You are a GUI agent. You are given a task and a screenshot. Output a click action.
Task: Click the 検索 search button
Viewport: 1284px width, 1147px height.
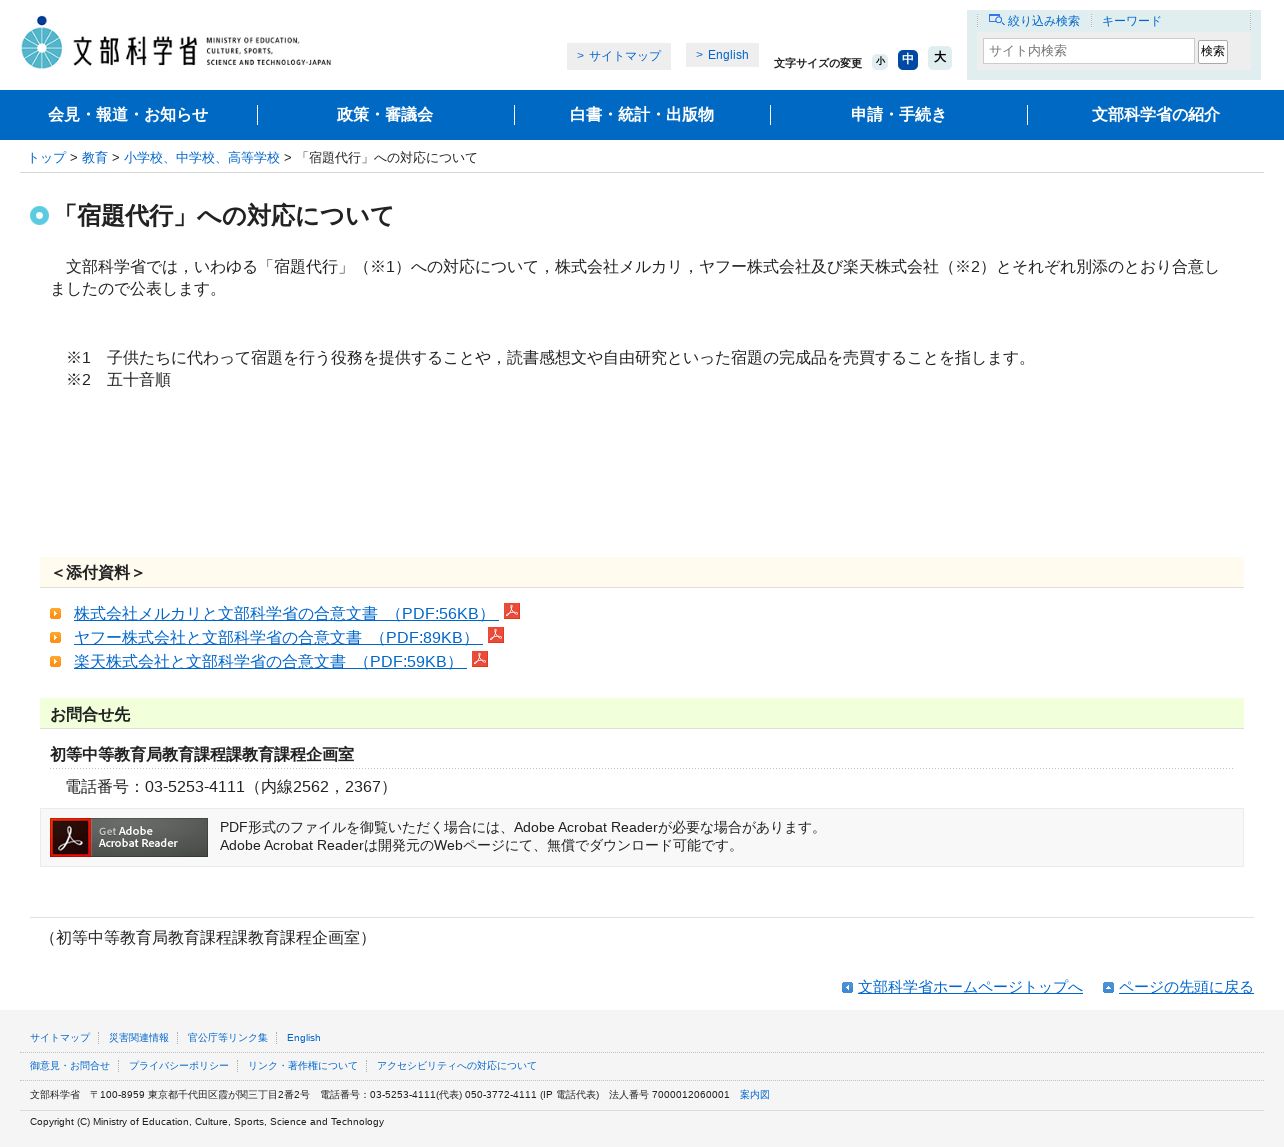tap(1213, 52)
